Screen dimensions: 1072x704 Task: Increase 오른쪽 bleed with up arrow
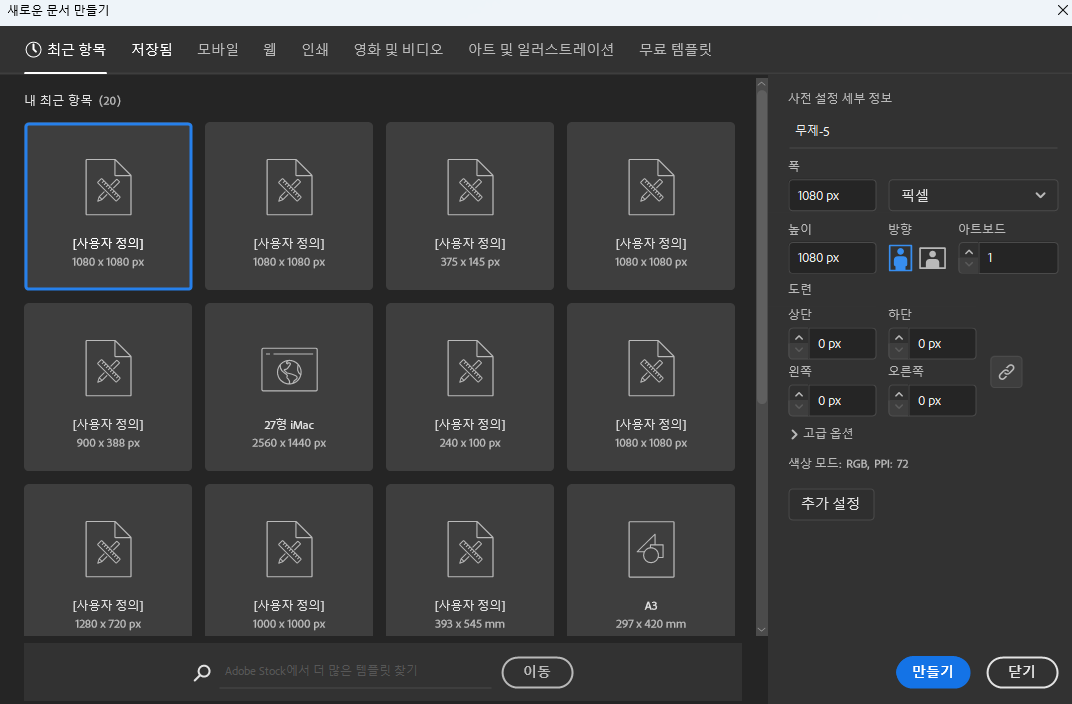click(898, 394)
